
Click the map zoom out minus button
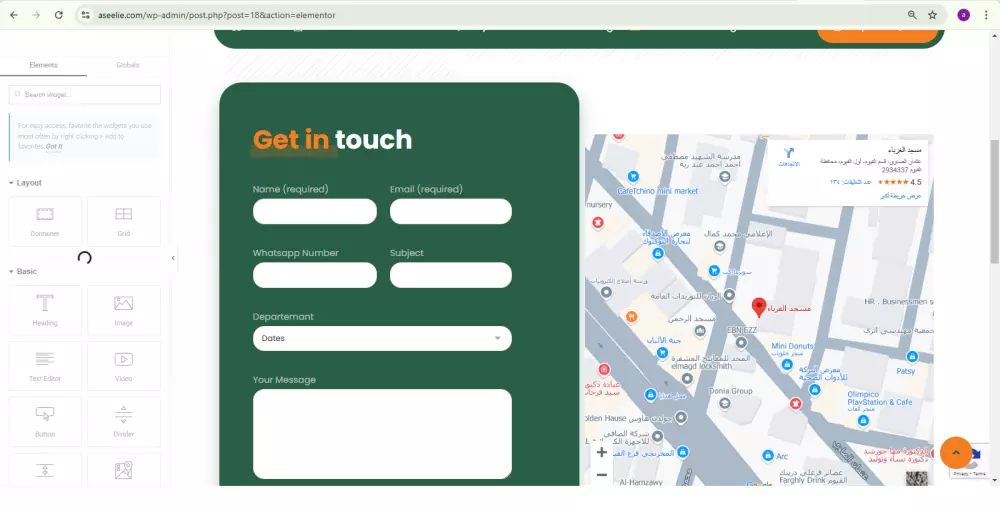[x=601, y=475]
